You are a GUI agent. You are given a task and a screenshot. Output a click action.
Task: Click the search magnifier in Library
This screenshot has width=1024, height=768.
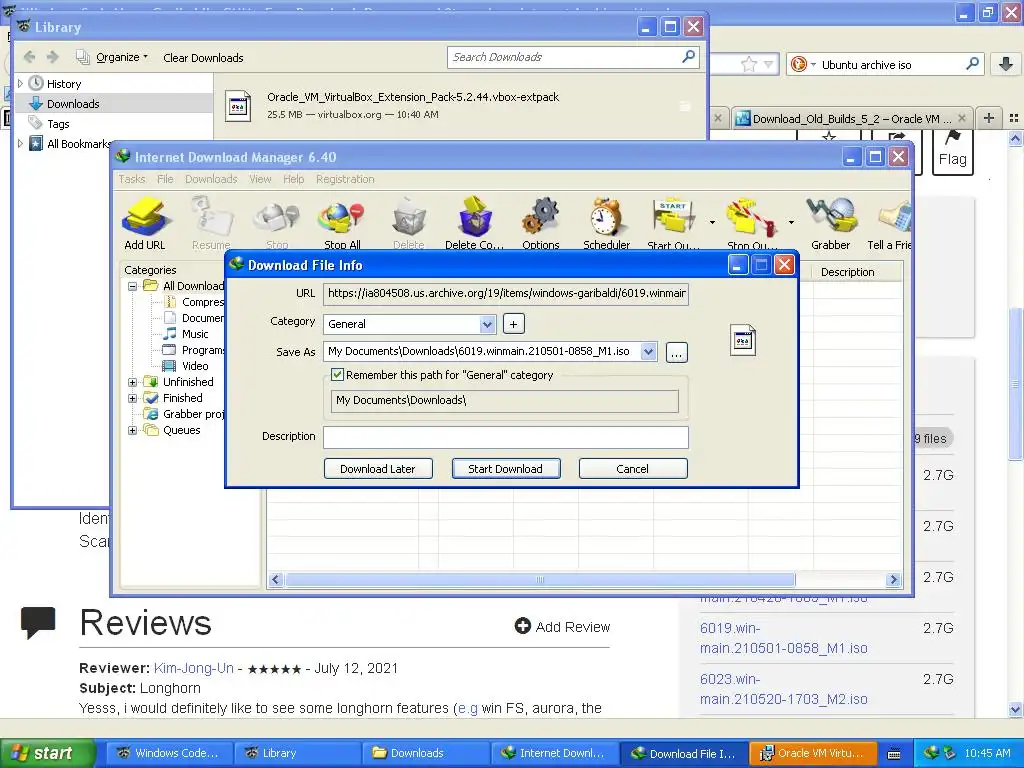pyautogui.click(x=688, y=57)
